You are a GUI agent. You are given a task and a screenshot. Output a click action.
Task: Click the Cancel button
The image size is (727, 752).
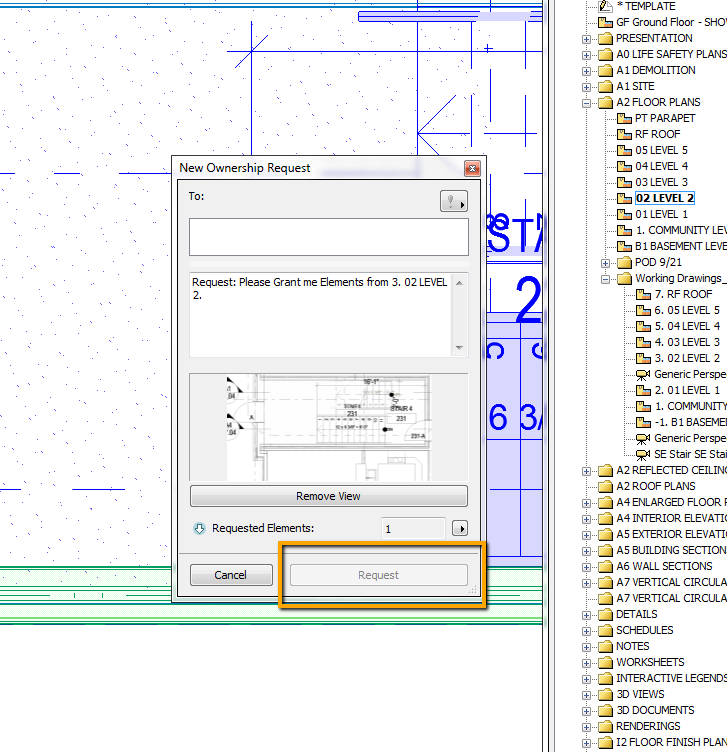[231, 575]
